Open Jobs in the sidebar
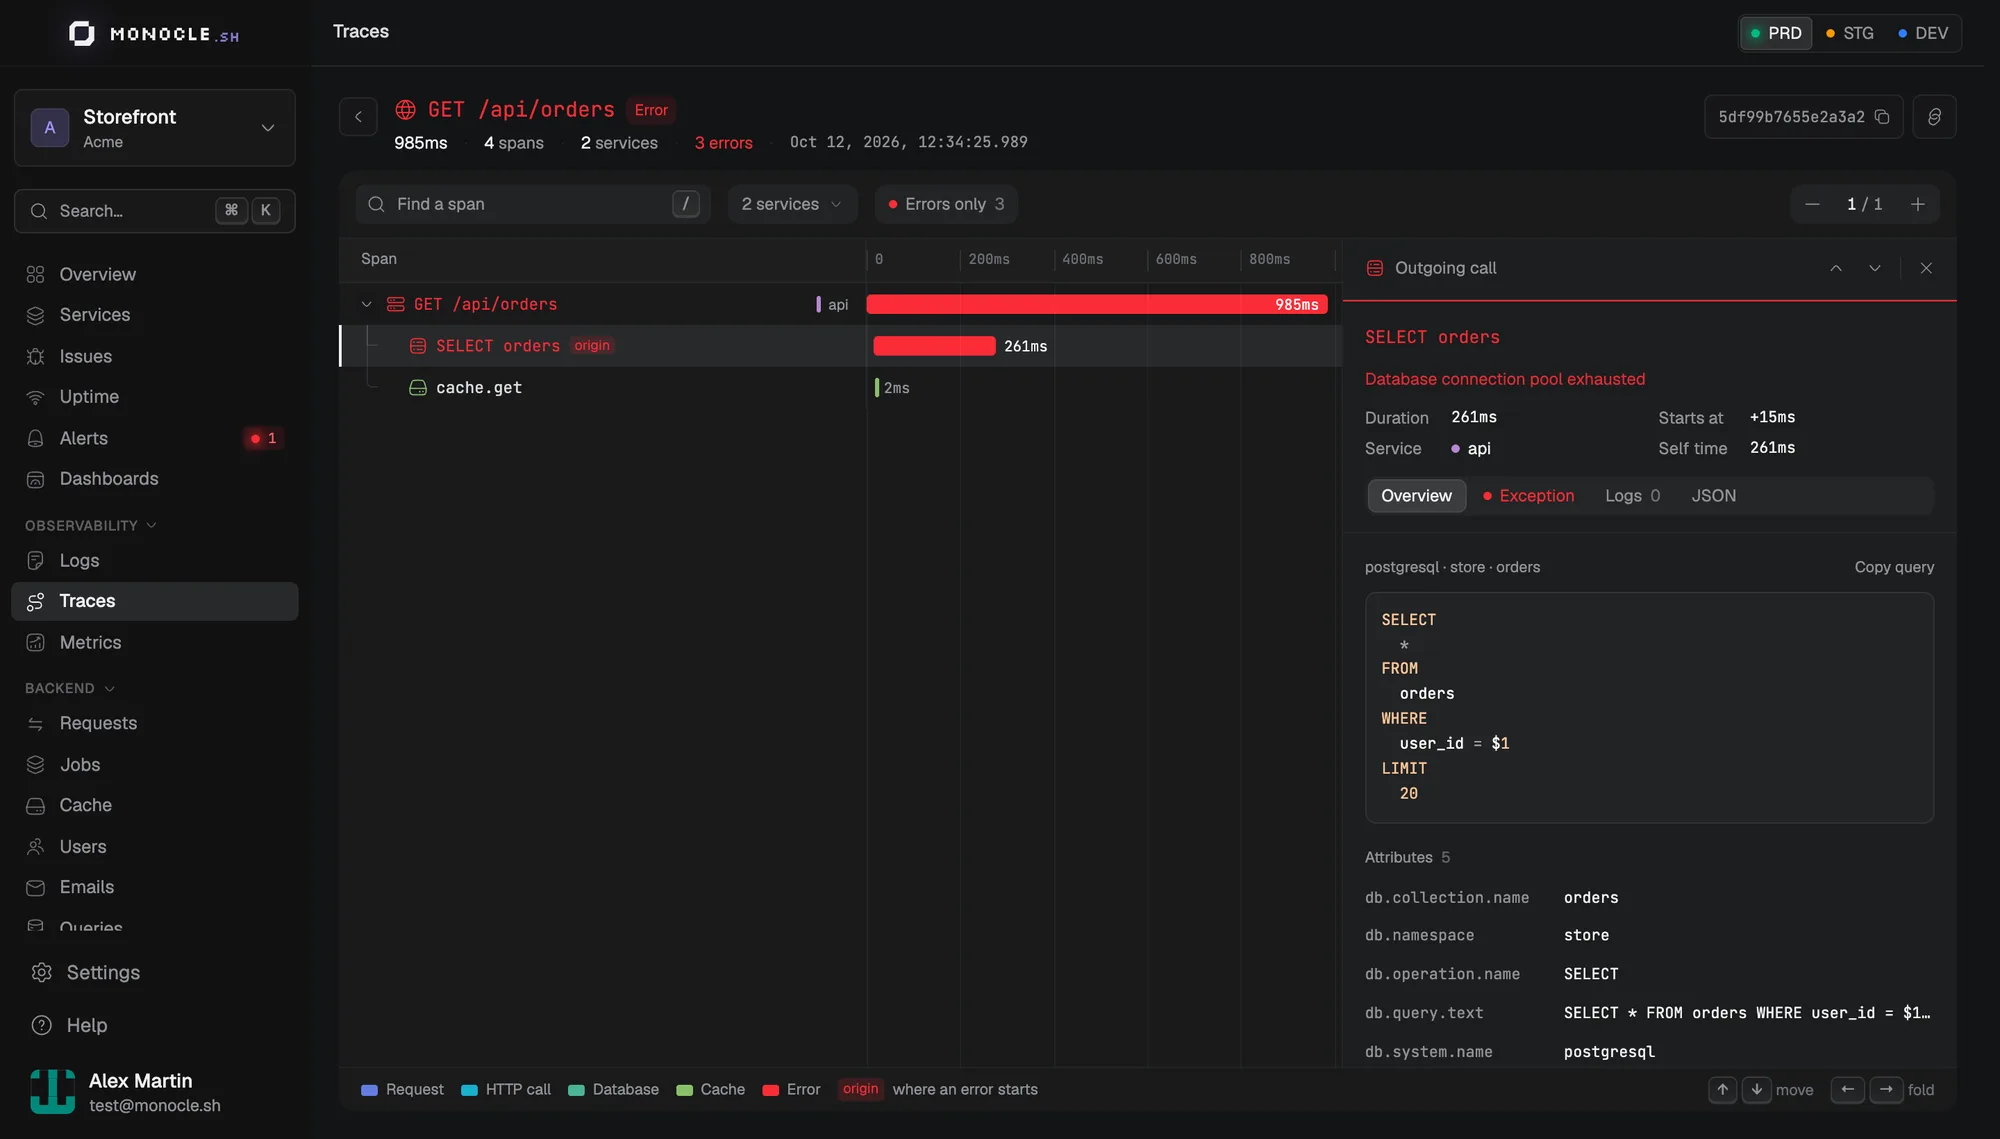Image resolution: width=2000 pixels, height=1139 pixels. pos(155,764)
